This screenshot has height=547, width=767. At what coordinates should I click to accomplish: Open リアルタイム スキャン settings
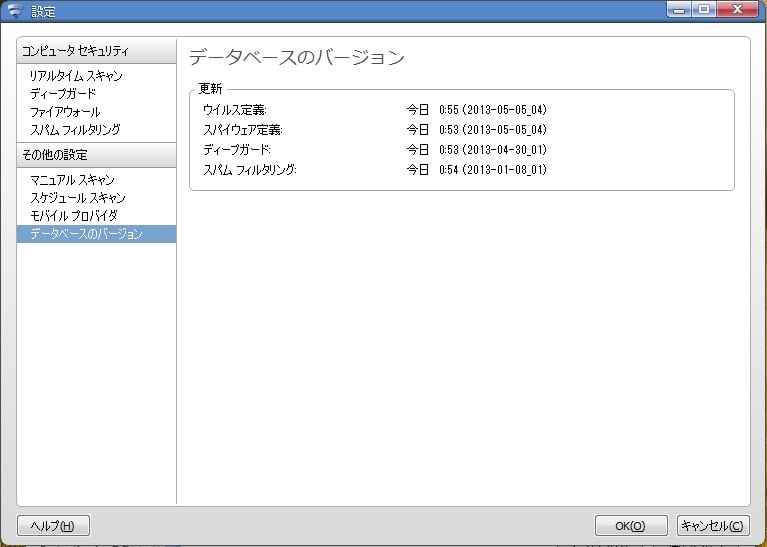pyautogui.click(x=76, y=76)
